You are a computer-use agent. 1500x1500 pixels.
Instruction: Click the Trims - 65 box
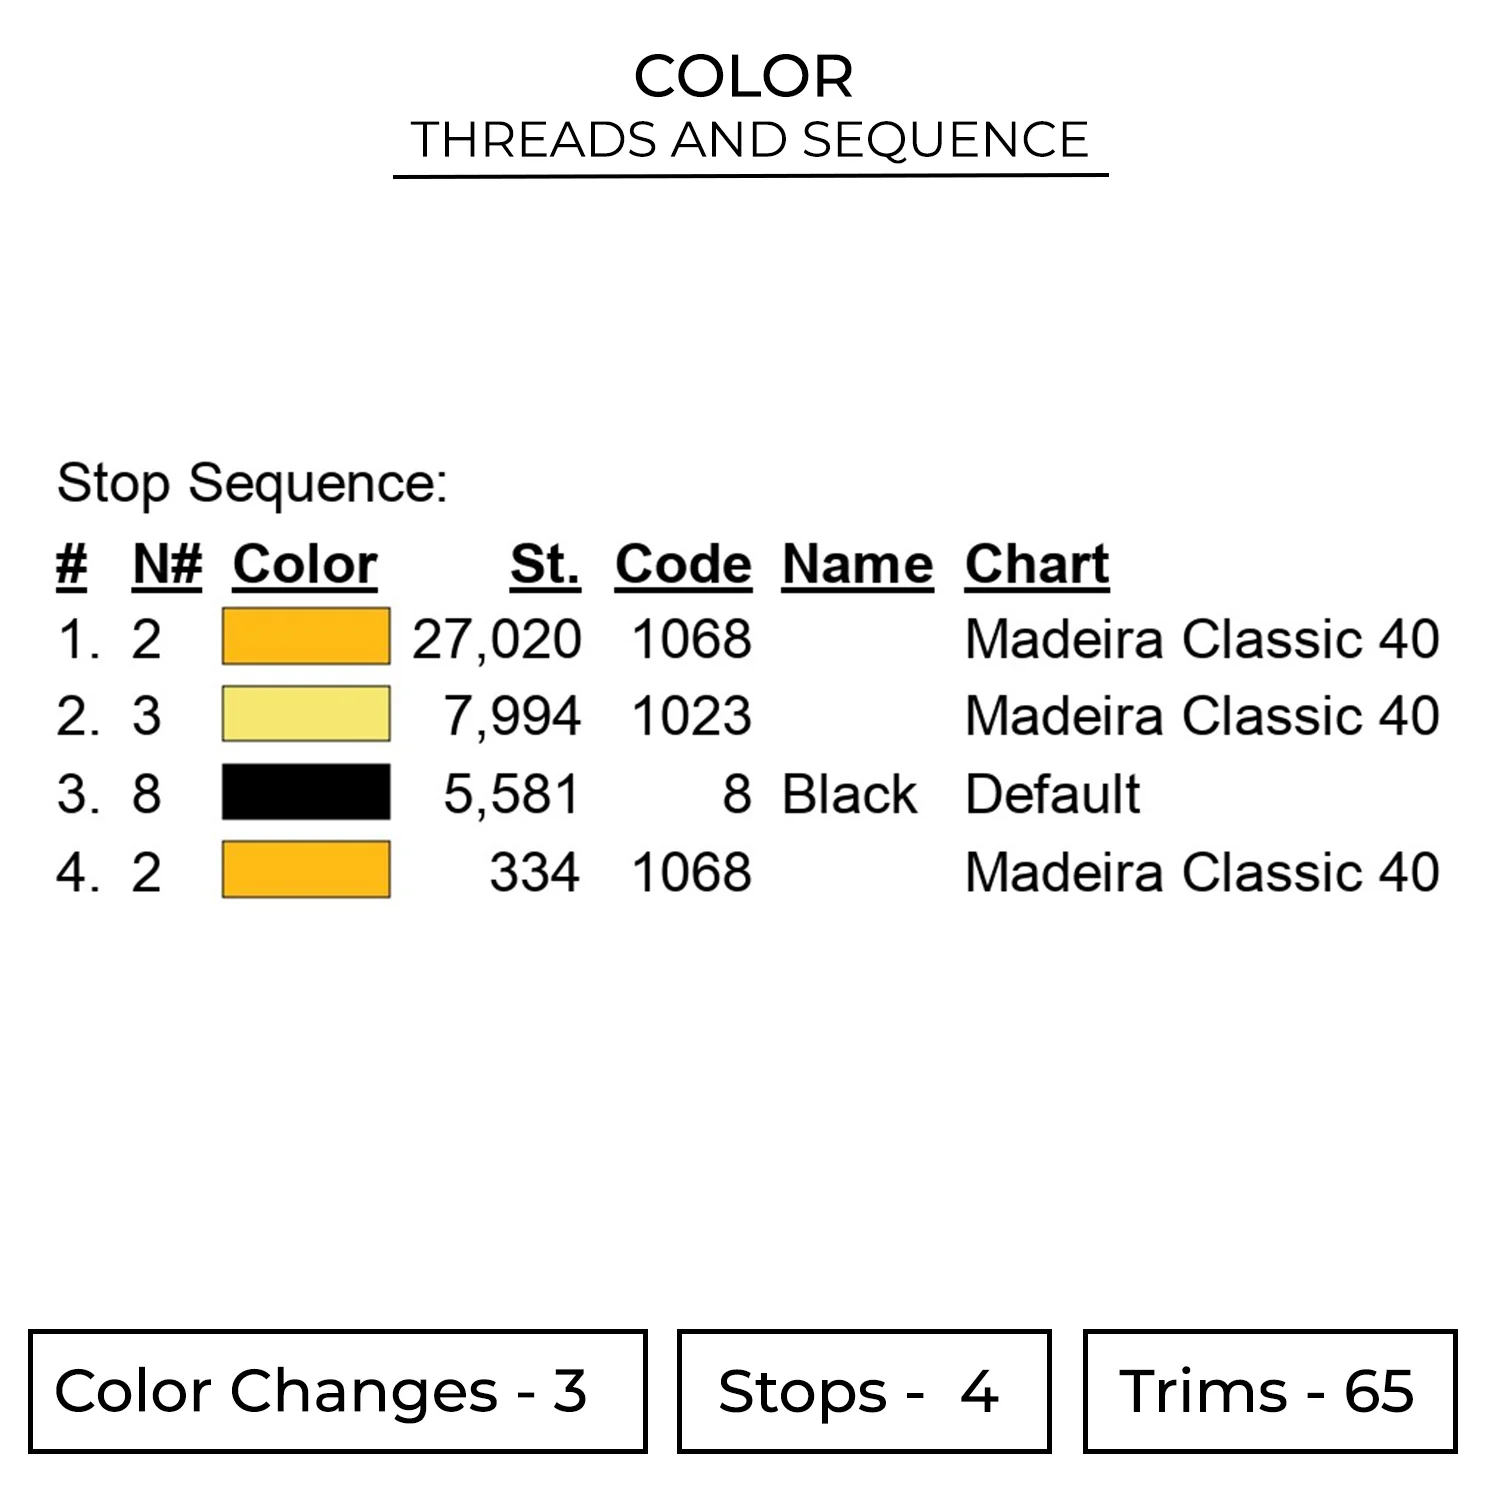coord(1270,1391)
